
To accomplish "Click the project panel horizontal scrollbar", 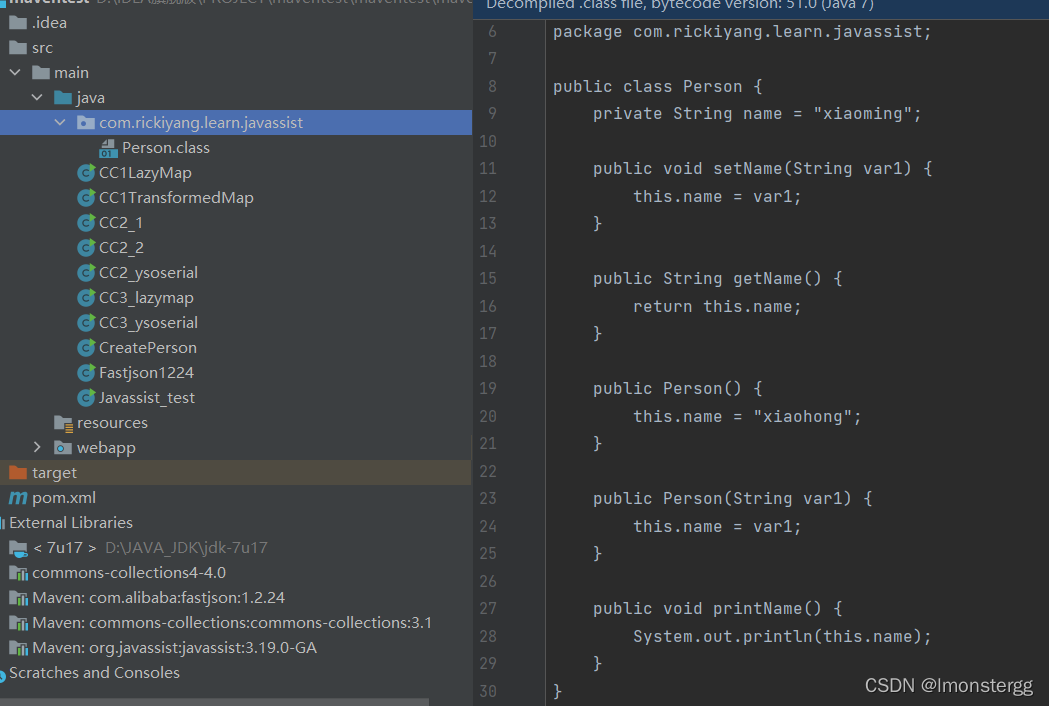I will pyautogui.click(x=214, y=702).
